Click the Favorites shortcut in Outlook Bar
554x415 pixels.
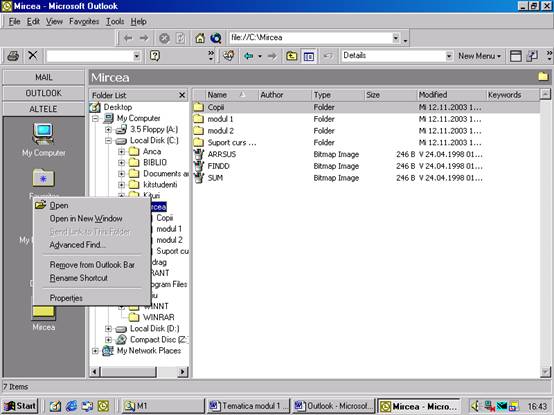point(43,182)
